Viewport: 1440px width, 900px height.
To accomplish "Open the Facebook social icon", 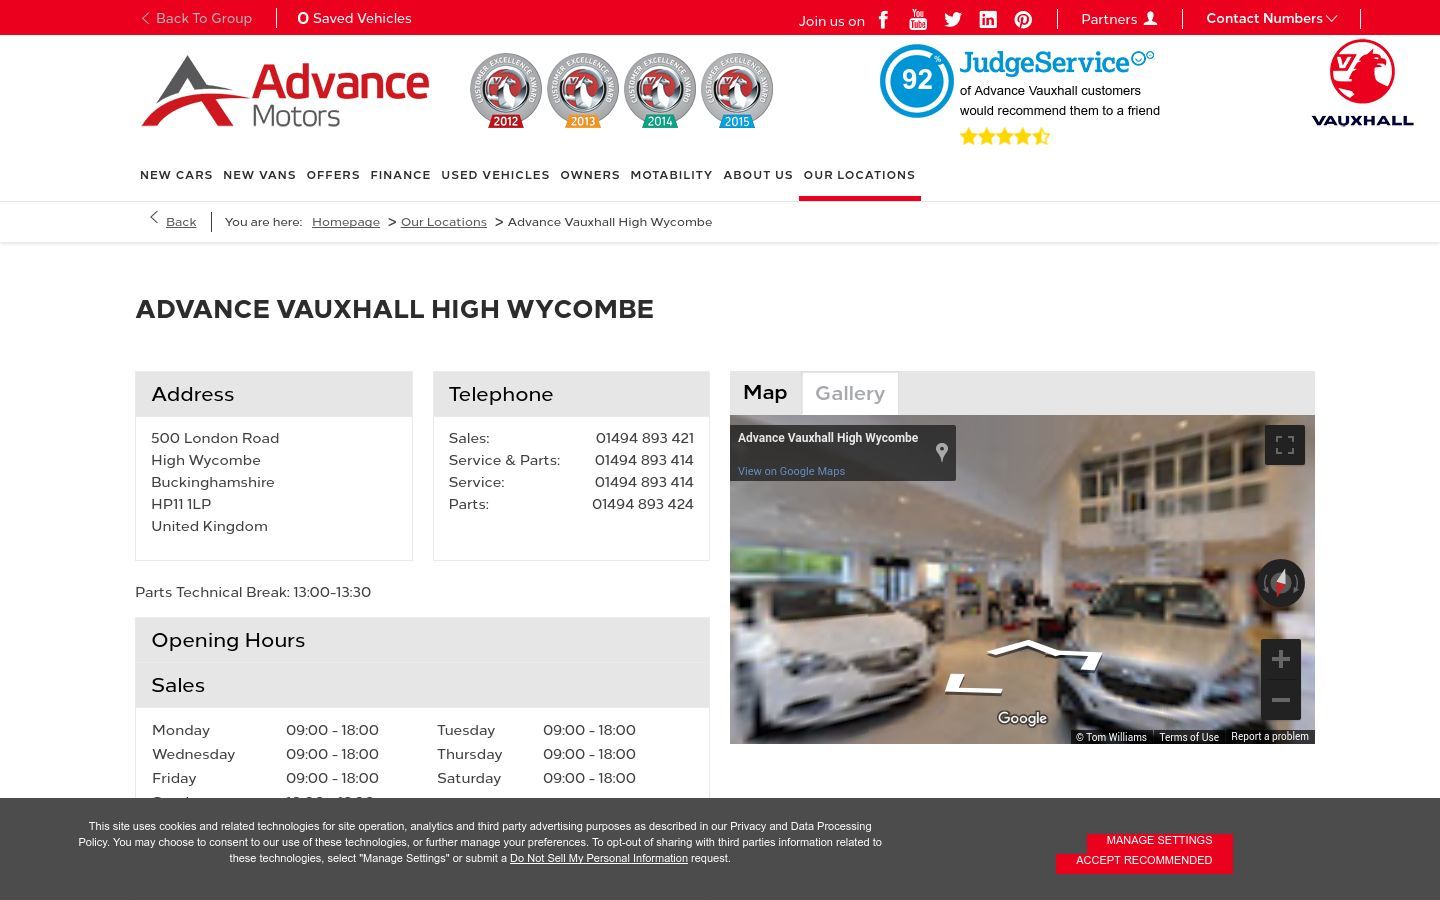I will (883, 19).
